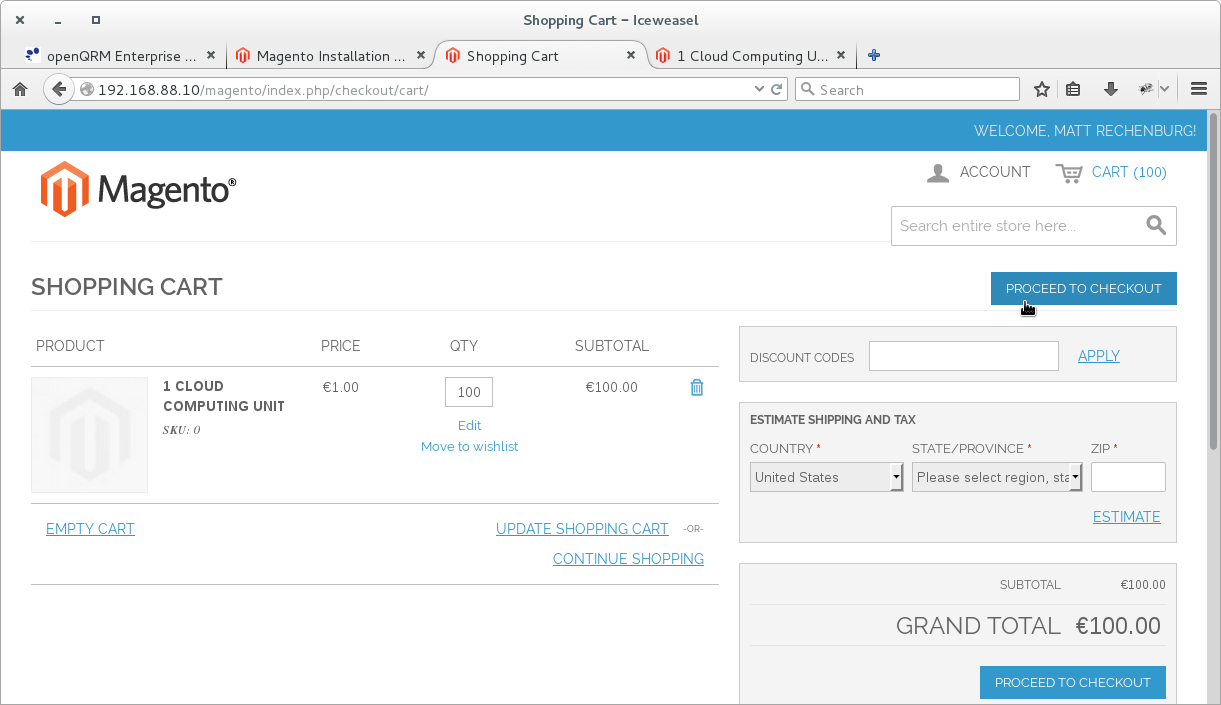Click the Account person icon
This screenshot has width=1221, height=705.
tap(938, 173)
